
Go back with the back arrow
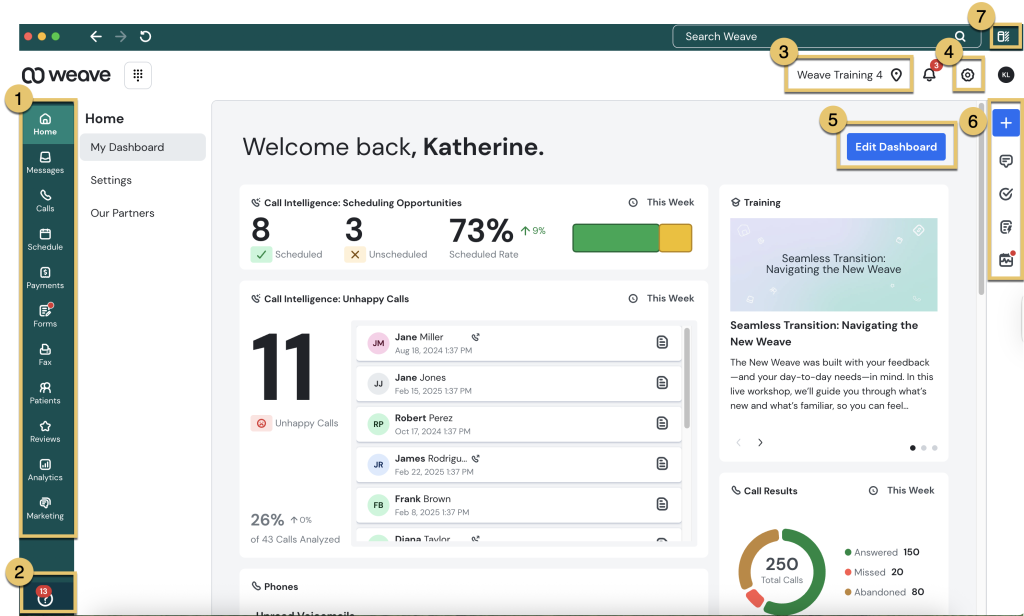[x=96, y=37]
